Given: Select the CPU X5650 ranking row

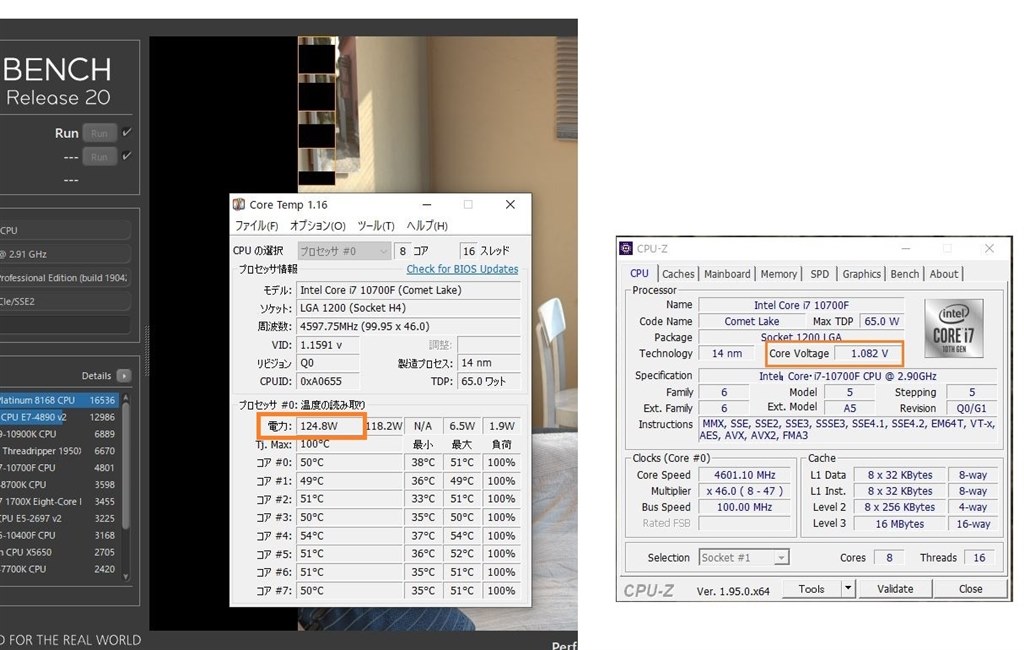Looking at the screenshot, I should [59, 552].
